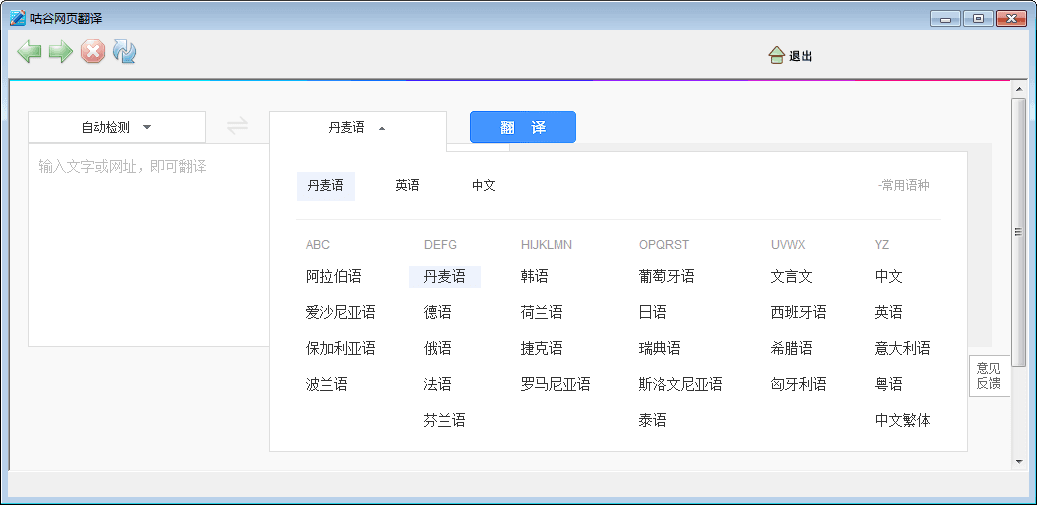1037x505 pixels.
Task: Click the blue 翻译 translate button
Action: [x=522, y=127]
